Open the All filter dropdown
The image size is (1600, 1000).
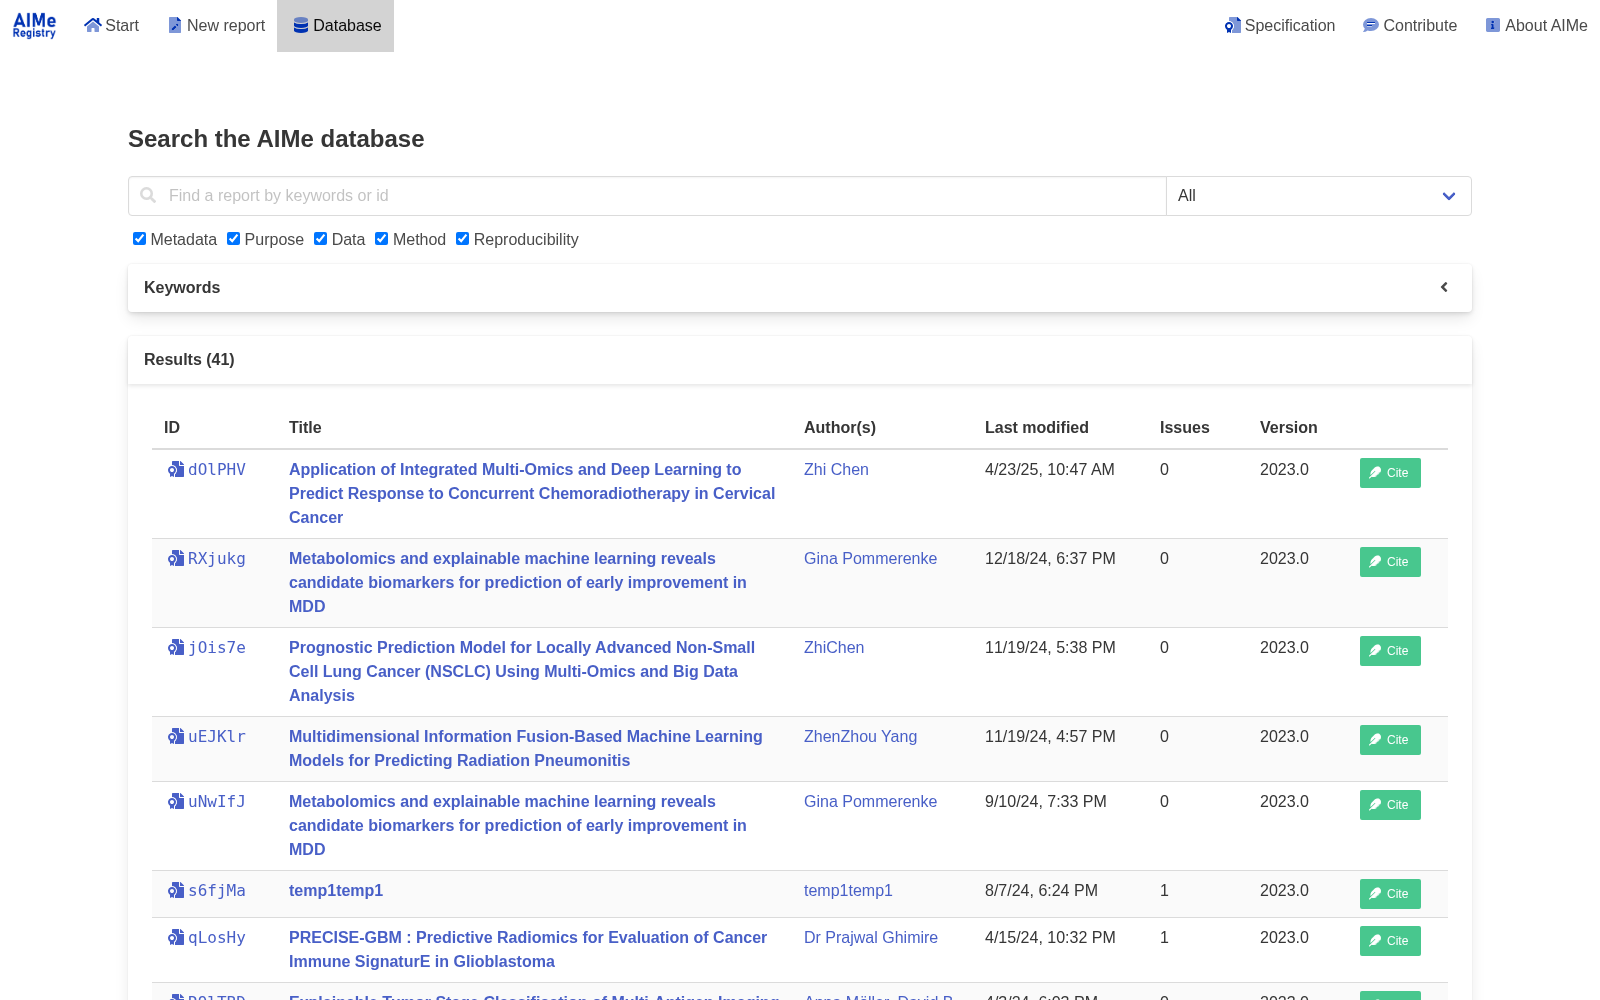(x=1319, y=196)
